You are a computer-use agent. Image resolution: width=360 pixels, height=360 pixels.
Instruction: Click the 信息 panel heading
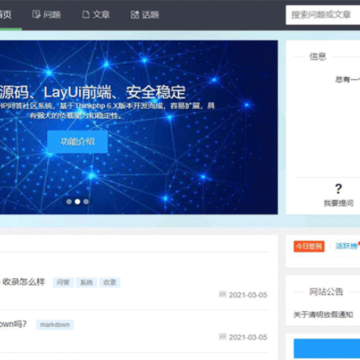tap(318, 56)
